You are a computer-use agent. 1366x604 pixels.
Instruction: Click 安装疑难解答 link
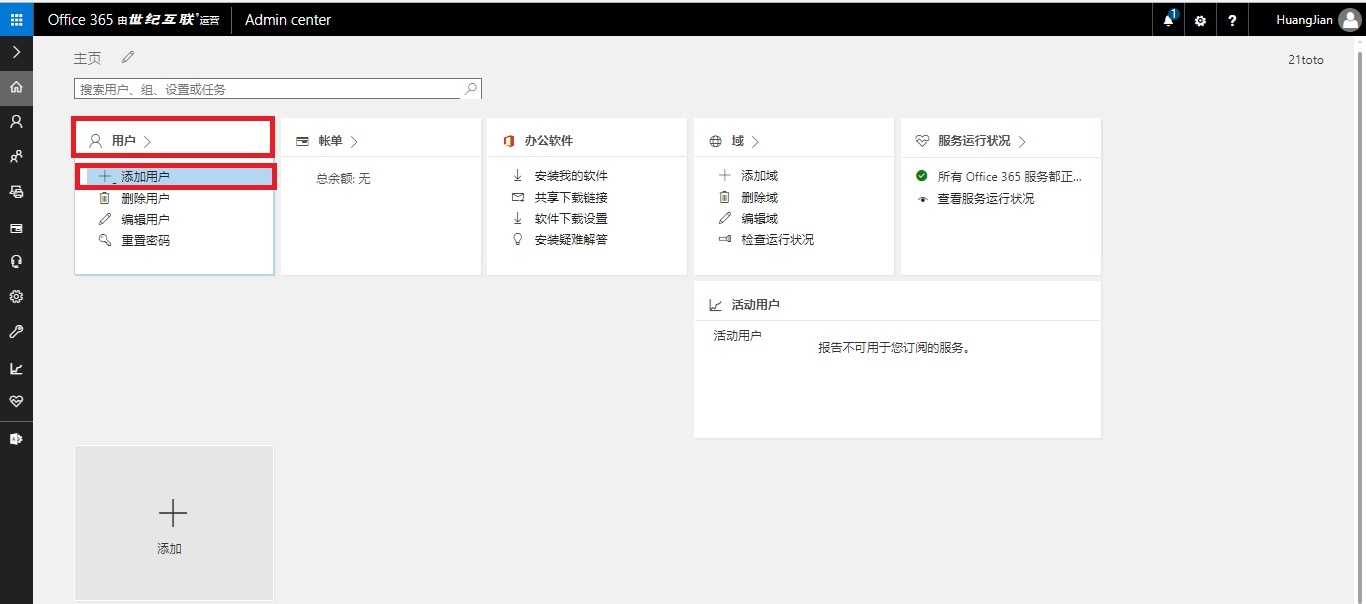coord(571,239)
